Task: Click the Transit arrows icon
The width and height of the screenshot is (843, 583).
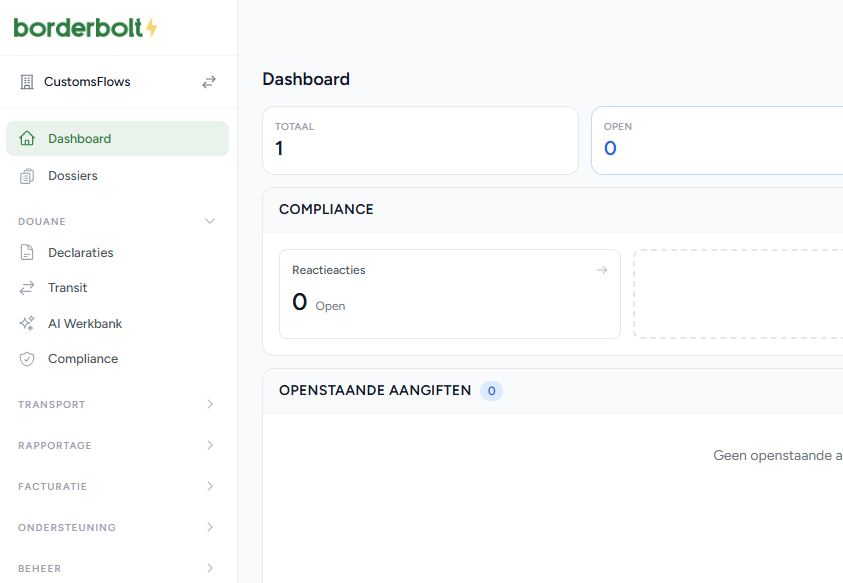Action: [27, 288]
